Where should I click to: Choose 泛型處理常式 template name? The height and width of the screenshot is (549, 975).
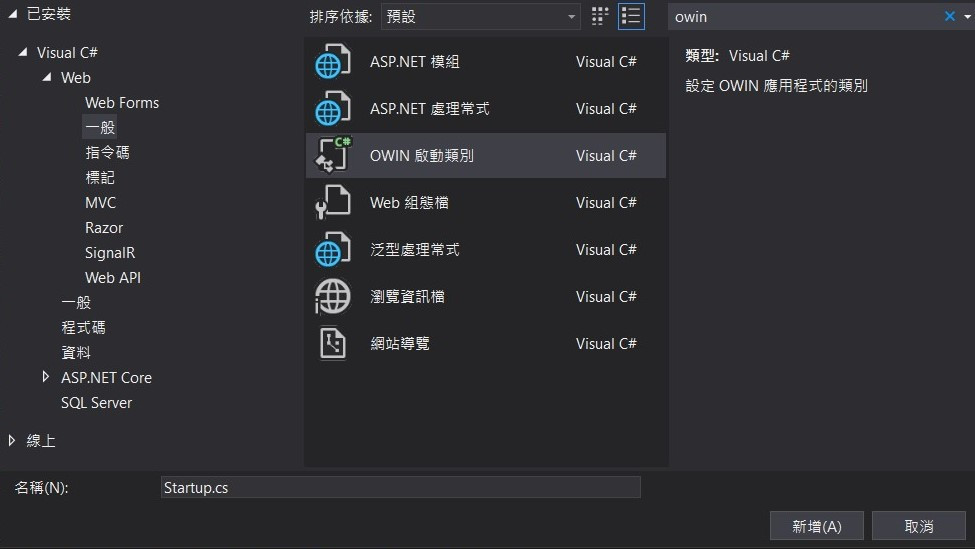(415, 249)
